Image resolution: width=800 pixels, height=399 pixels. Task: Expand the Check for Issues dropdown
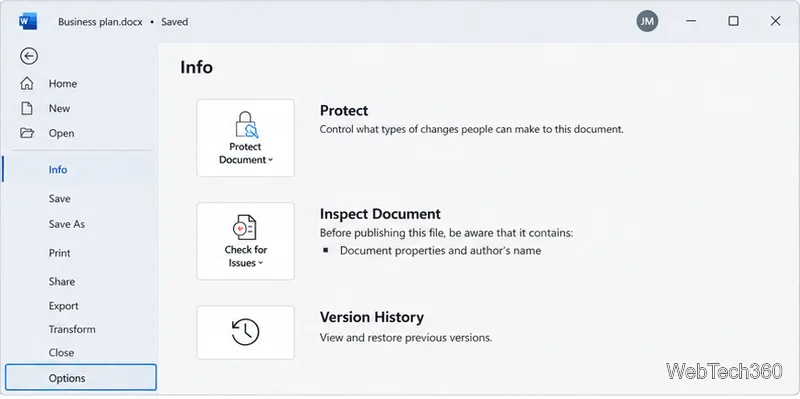(x=245, y=241)
